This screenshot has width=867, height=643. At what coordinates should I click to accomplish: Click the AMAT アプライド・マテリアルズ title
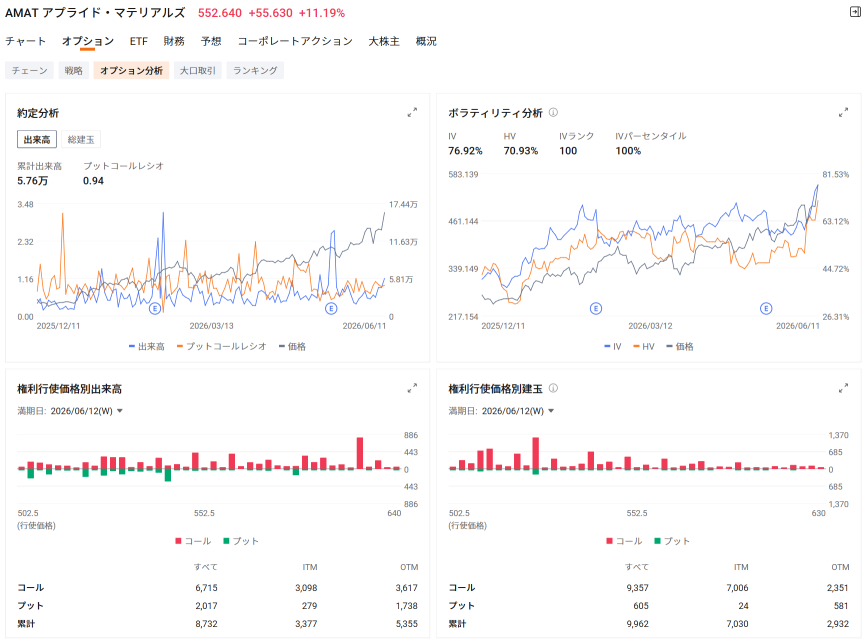click(95, 13)
